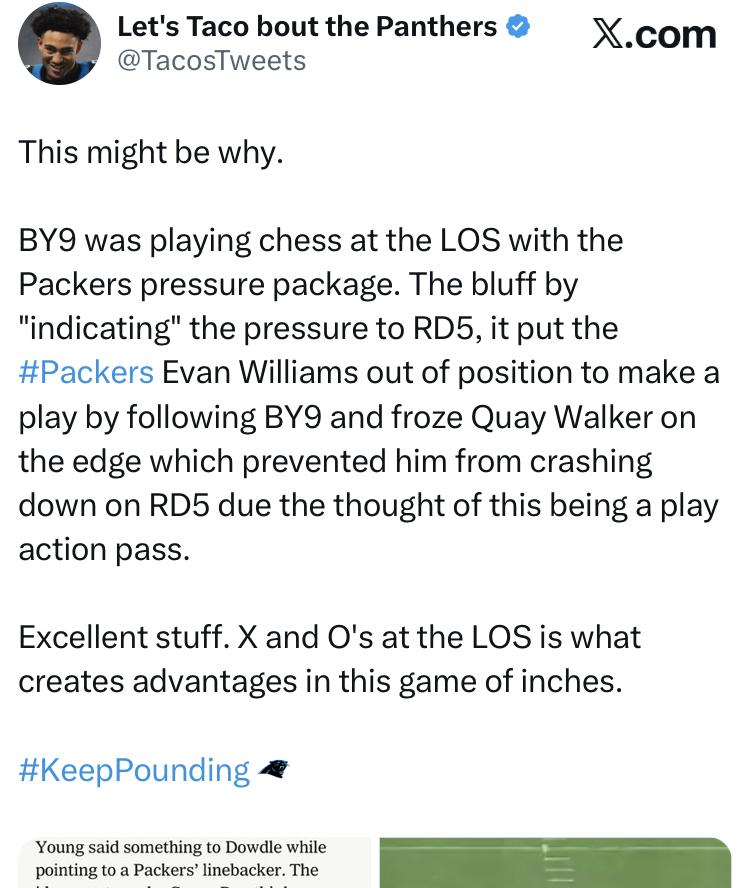Click the quoted word "indicating"
This screenshot has width=750, height=888.
[100, 328]
